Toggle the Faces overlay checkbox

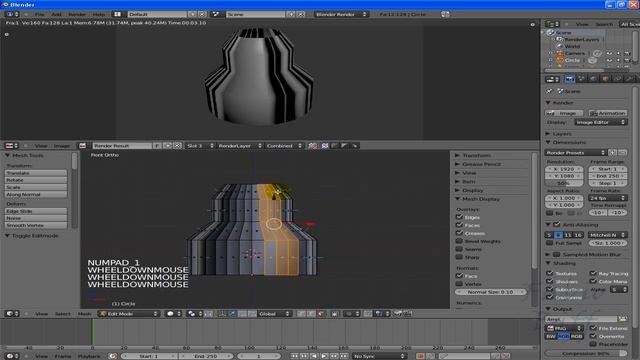(459, 225)
